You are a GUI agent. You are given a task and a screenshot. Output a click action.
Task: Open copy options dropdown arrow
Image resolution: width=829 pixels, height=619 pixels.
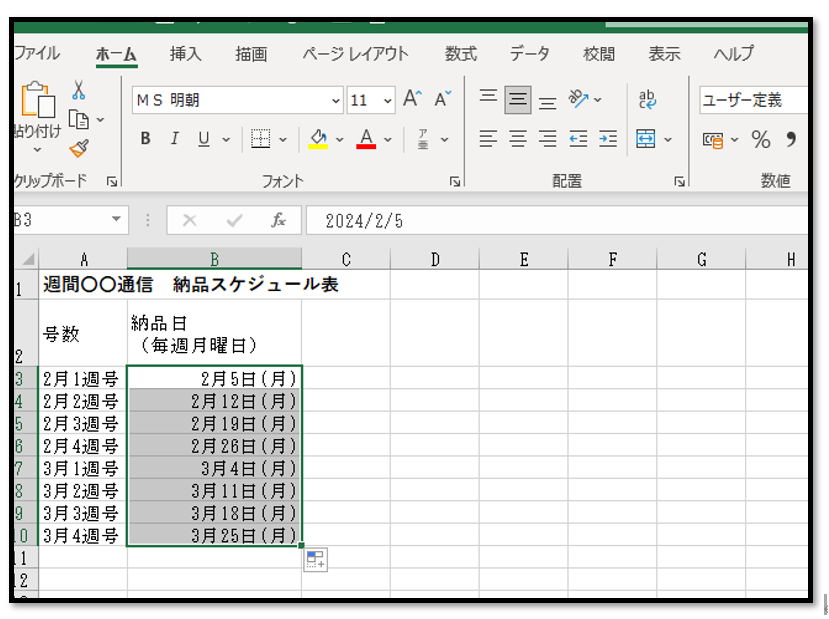pos(100,120)
